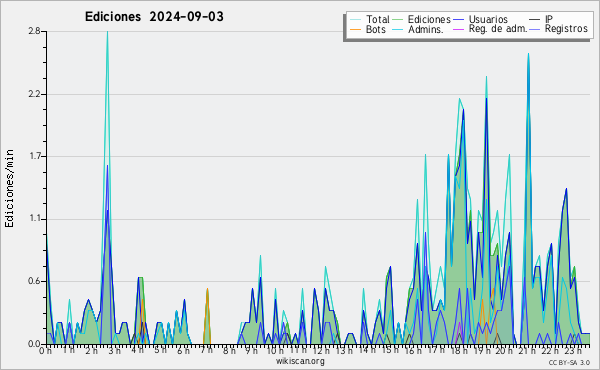
Task: Click the chart title 'Ediciones 2024-09-03'
Action: [154, 17]
